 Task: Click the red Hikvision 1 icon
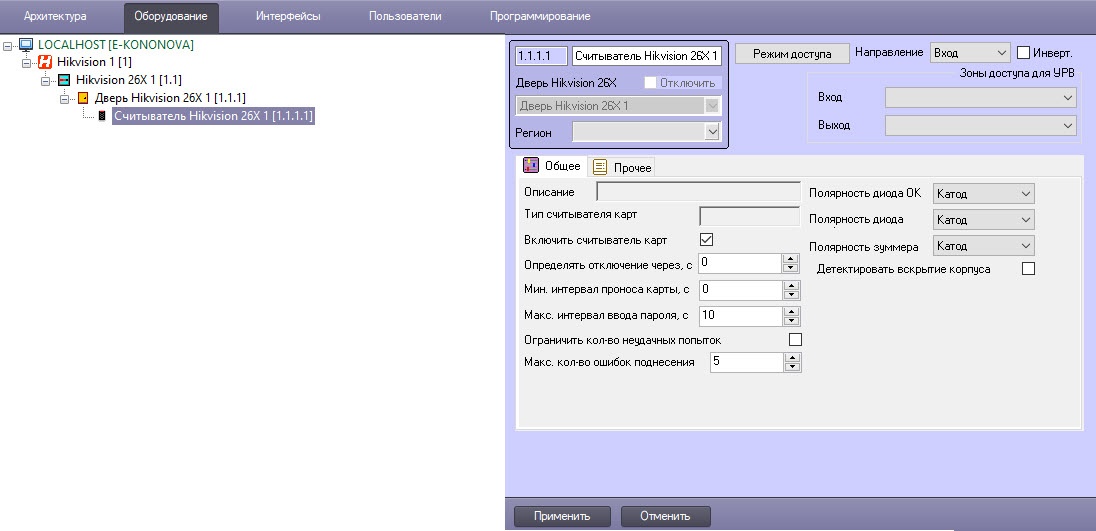[x=45, y=62]
